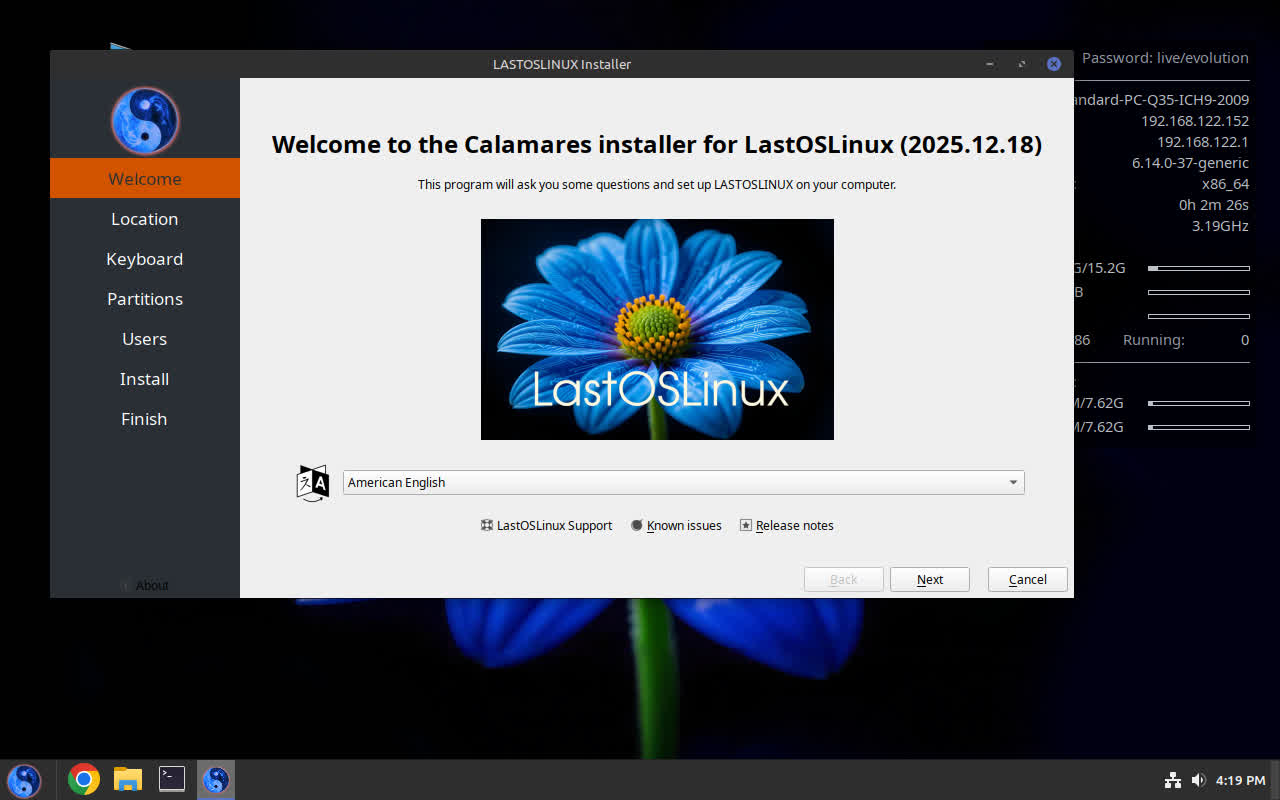This screenshot has height=800, width=1280.
Task: Go to the Location step
Action: pos(144,219)
